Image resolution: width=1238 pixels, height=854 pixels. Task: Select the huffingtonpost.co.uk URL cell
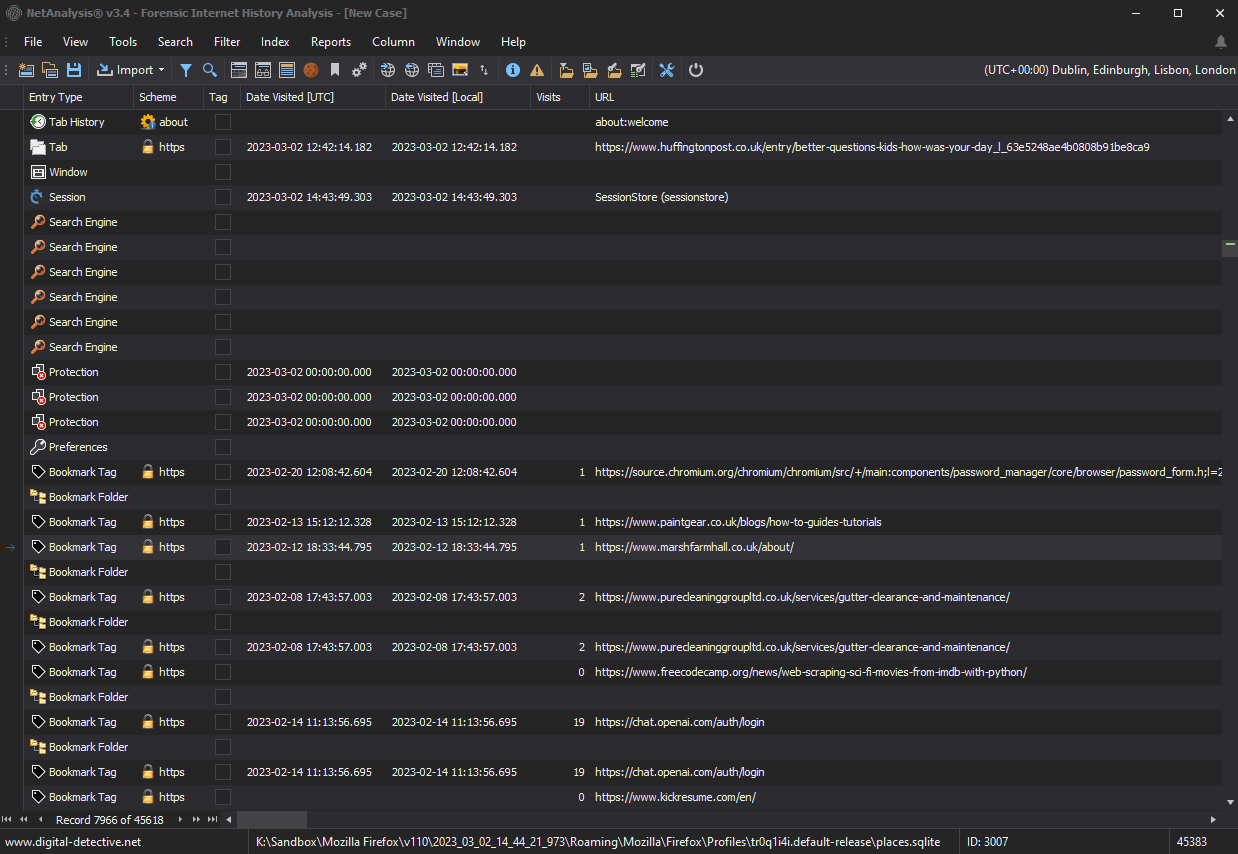(906, 147)
